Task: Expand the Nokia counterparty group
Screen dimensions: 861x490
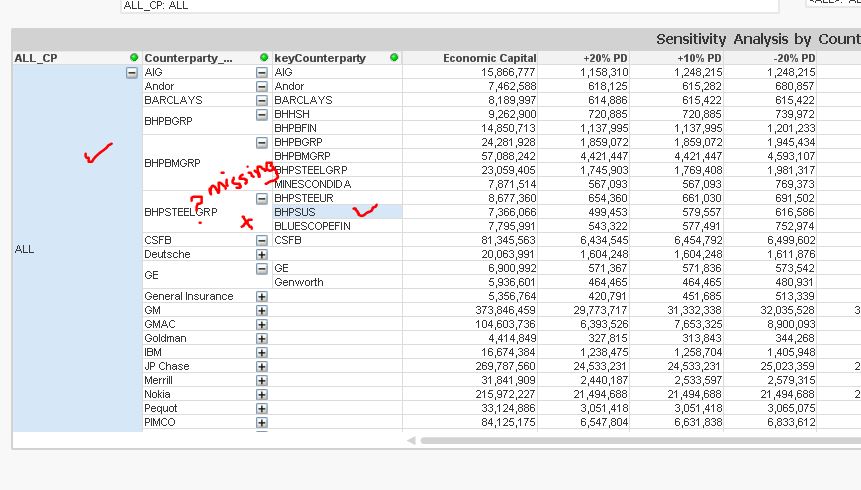Action: tap(262, 395)
